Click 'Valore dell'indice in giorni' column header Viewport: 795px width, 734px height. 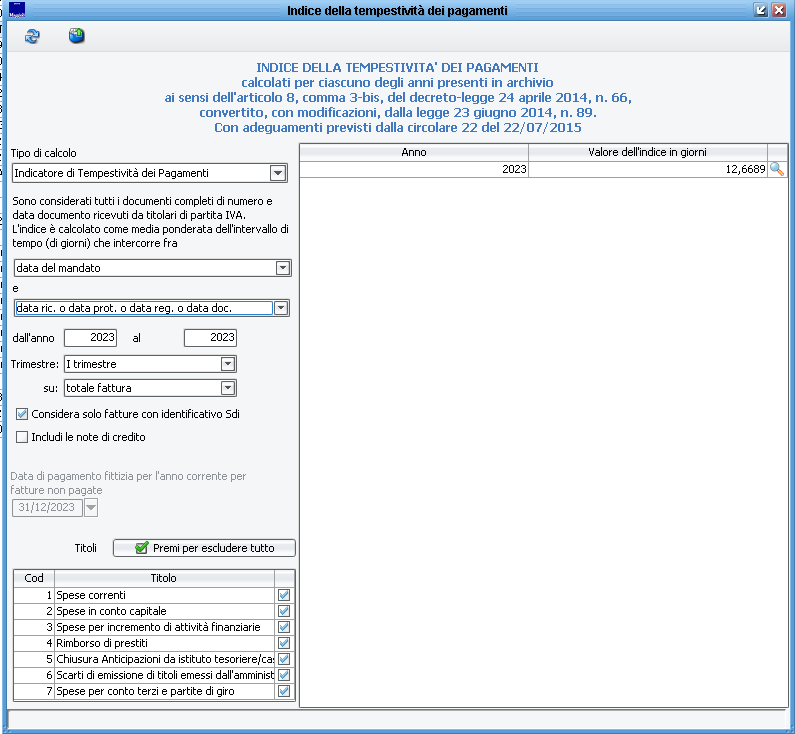pos(647,152)
